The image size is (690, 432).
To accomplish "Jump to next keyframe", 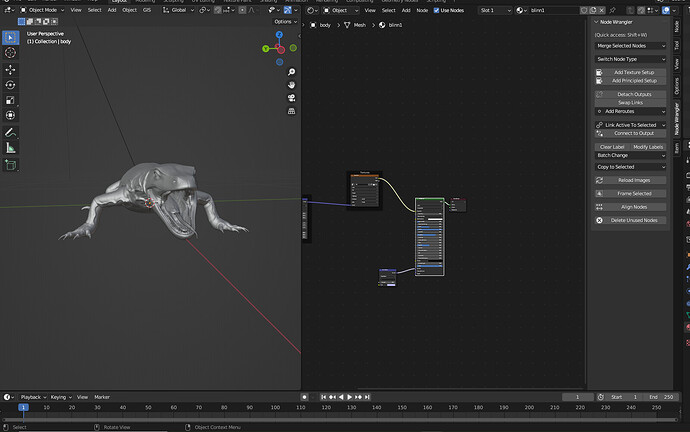I will click(x=359, y=397).
